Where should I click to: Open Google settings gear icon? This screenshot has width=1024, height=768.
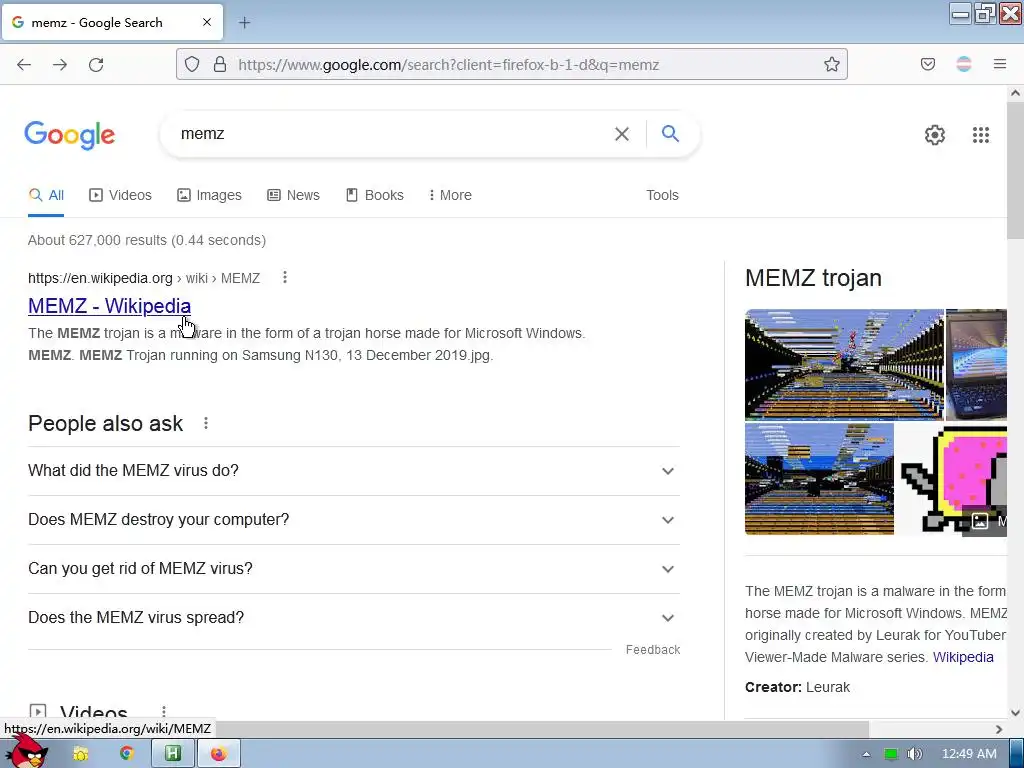click(935, 135)
